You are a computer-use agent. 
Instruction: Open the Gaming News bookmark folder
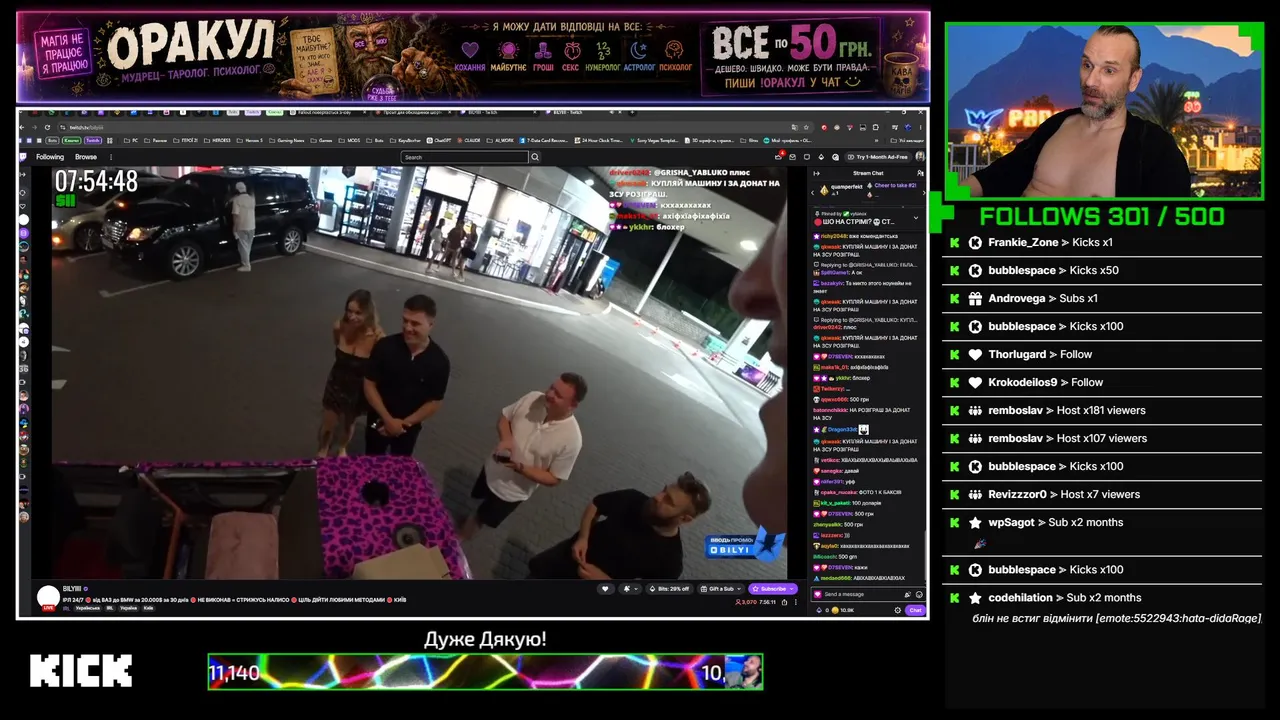[x=286, y=140]
